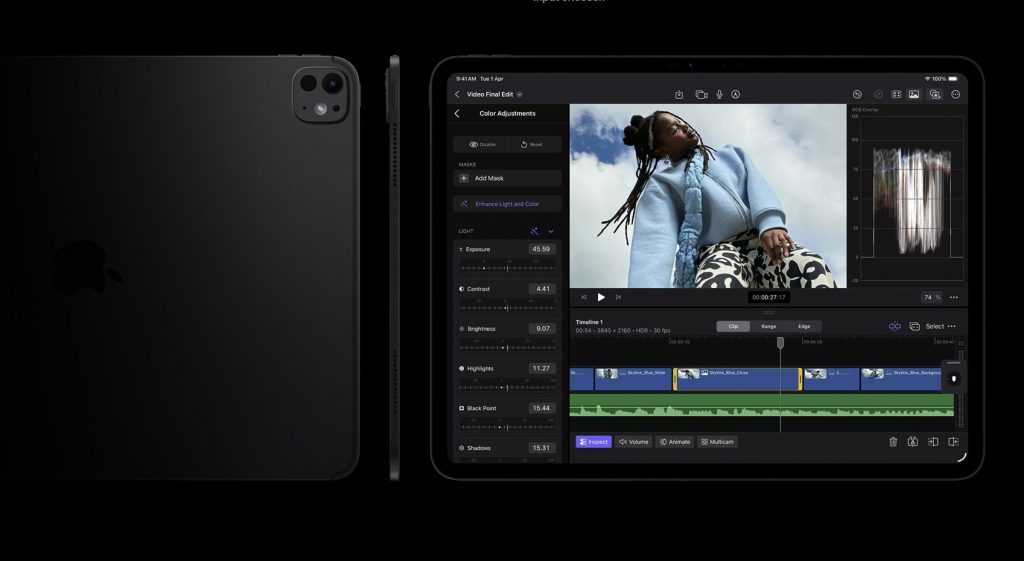Toggle timeline snapping icon beside Select
1024x561 pixels.
[x=895, y=326]
